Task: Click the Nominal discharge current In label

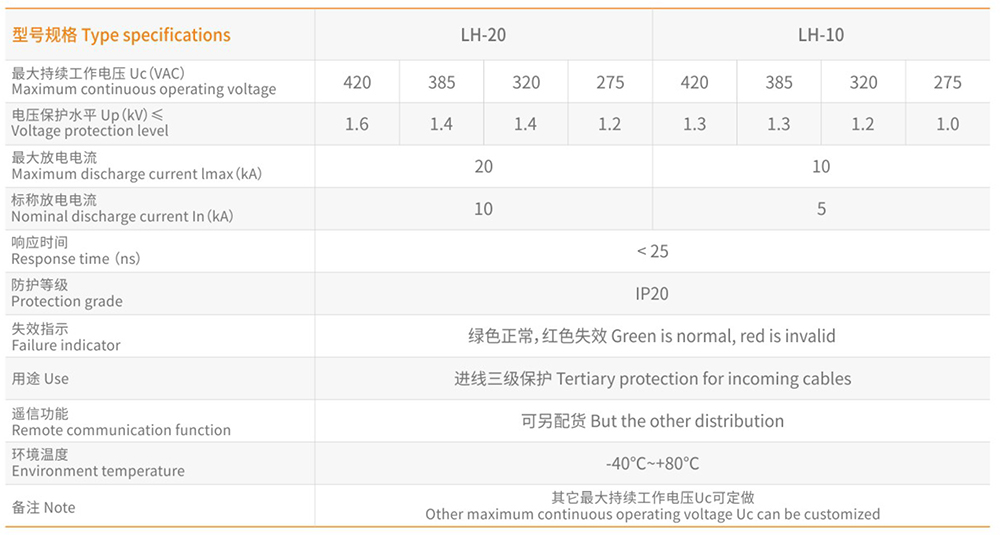Action: [x=122, y=216]
